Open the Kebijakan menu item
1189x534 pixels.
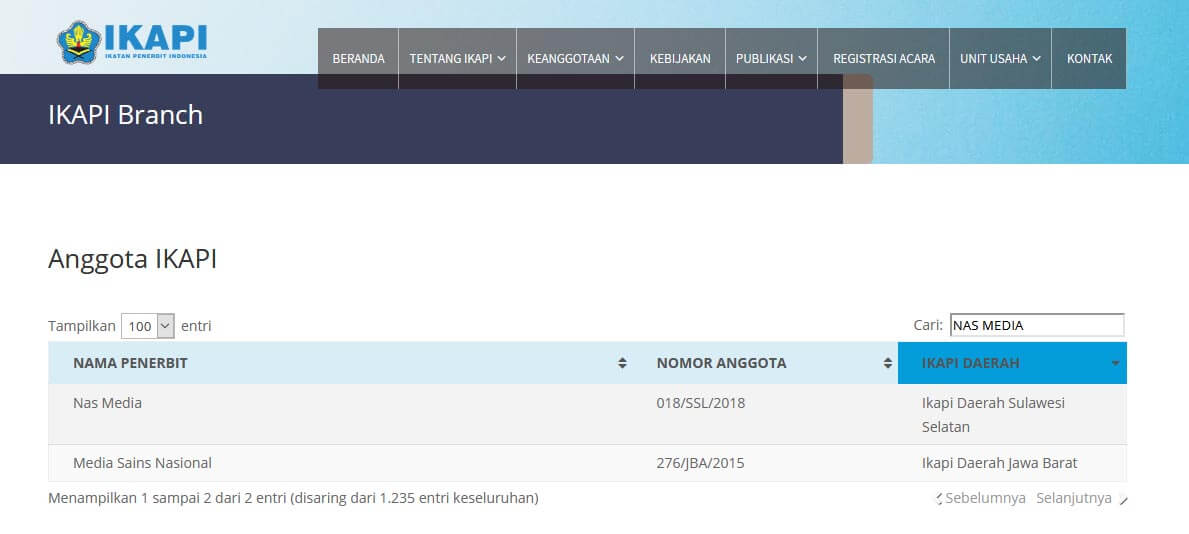tap(680, 59)
